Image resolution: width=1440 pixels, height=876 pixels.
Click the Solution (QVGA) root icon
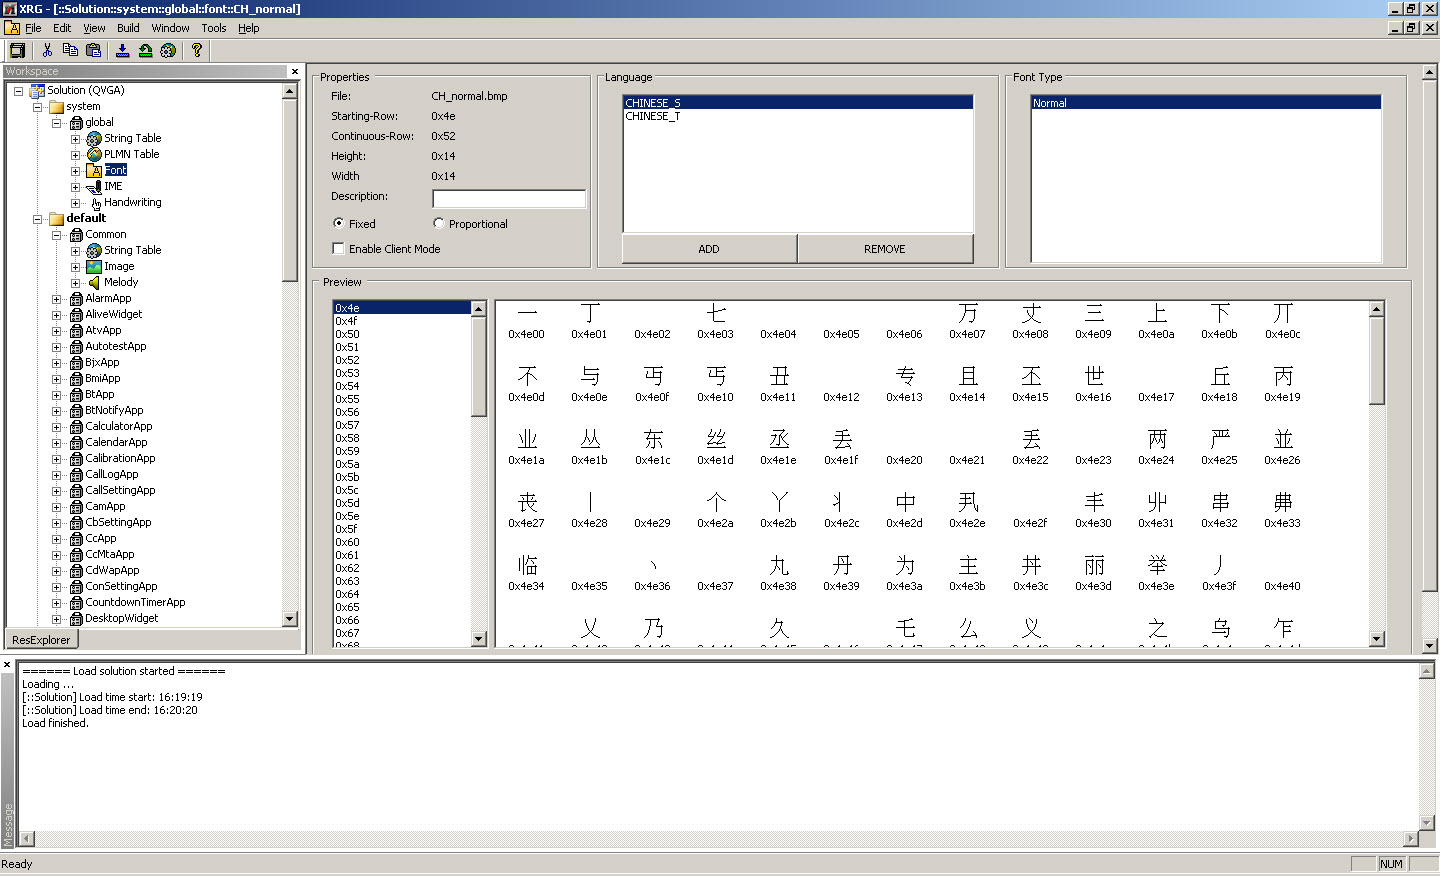point(37,90)
